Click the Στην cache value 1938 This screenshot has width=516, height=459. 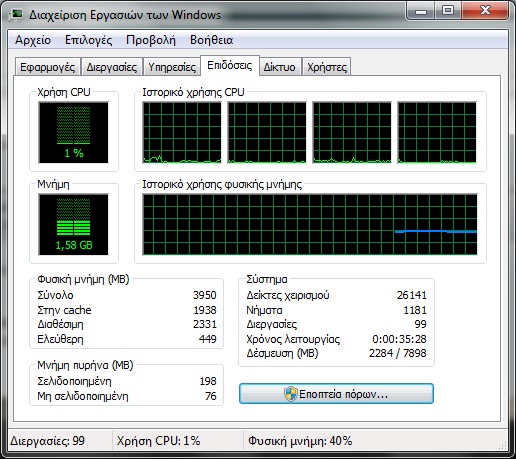205,310
